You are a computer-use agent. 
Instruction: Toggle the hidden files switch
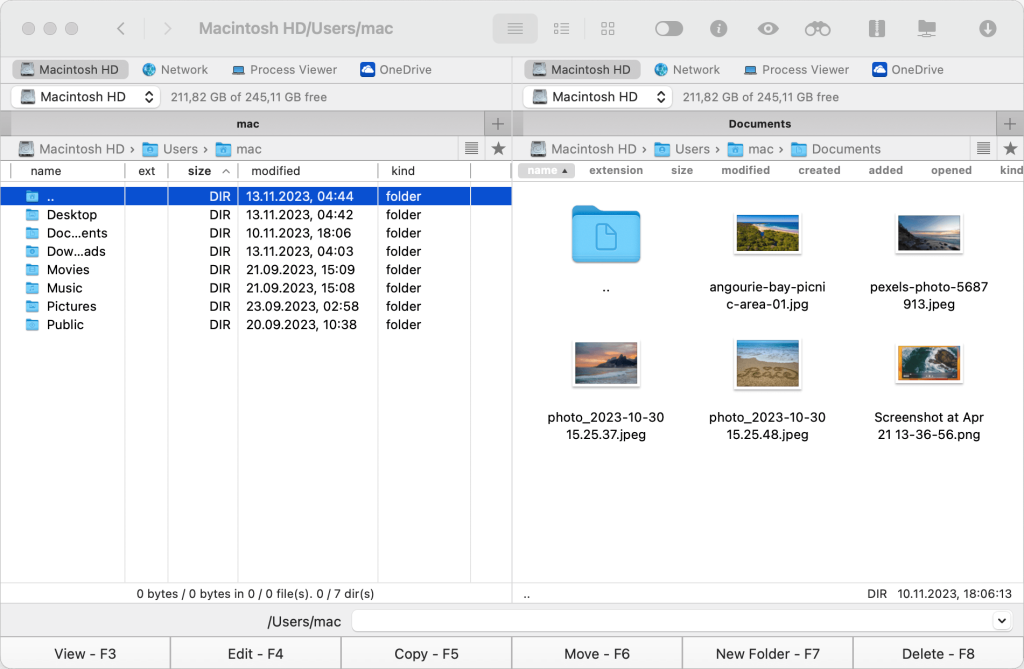668,29
